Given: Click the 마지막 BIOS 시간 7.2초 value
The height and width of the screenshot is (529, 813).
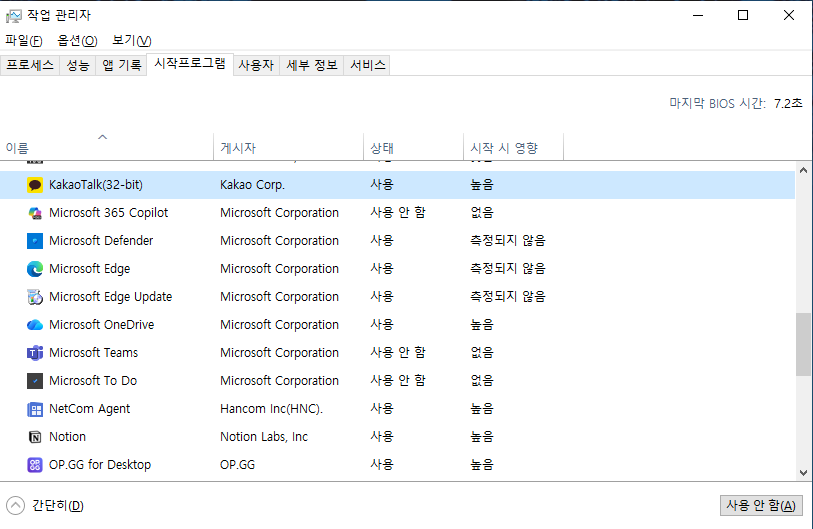Looking at the screenshot, I should tap(788, 103).
